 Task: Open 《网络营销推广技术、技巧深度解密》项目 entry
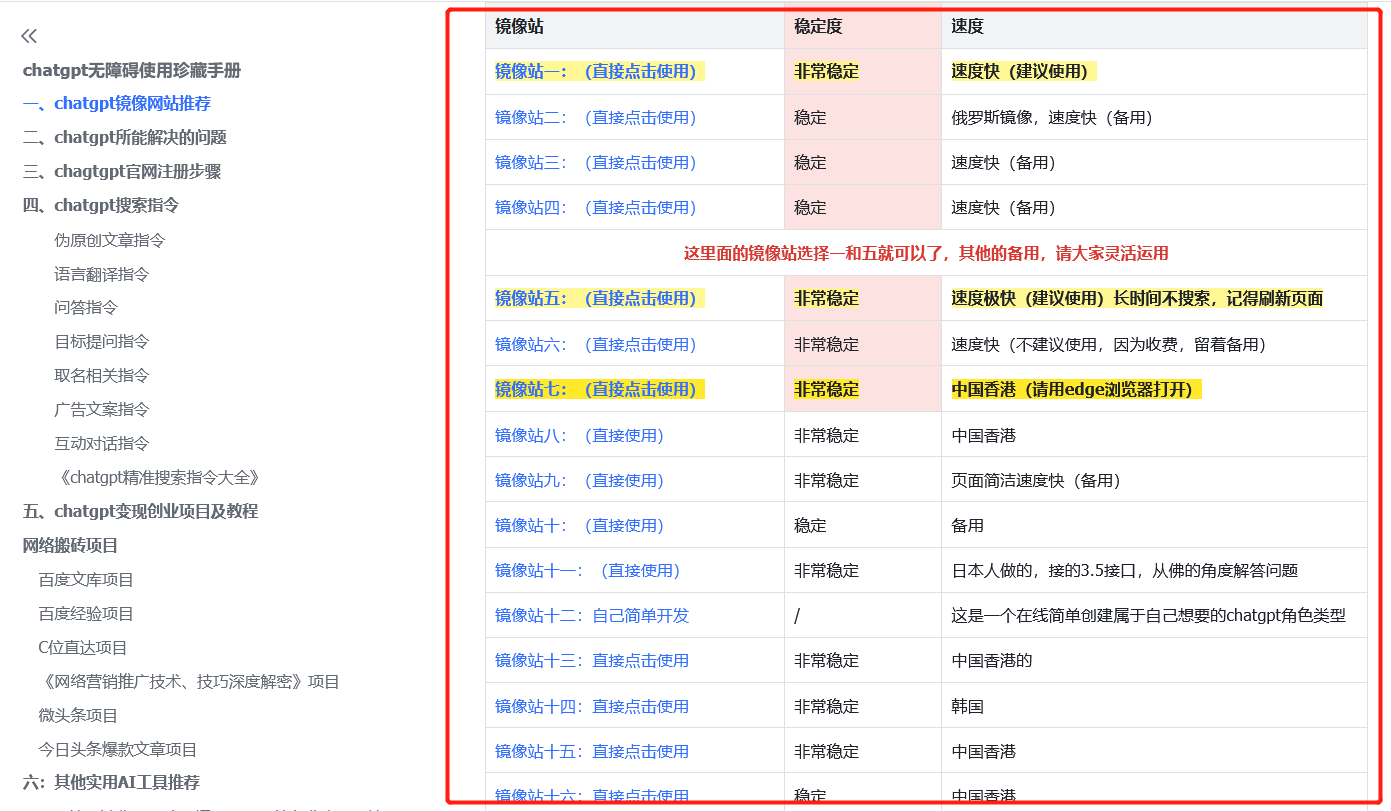point(189,681)
